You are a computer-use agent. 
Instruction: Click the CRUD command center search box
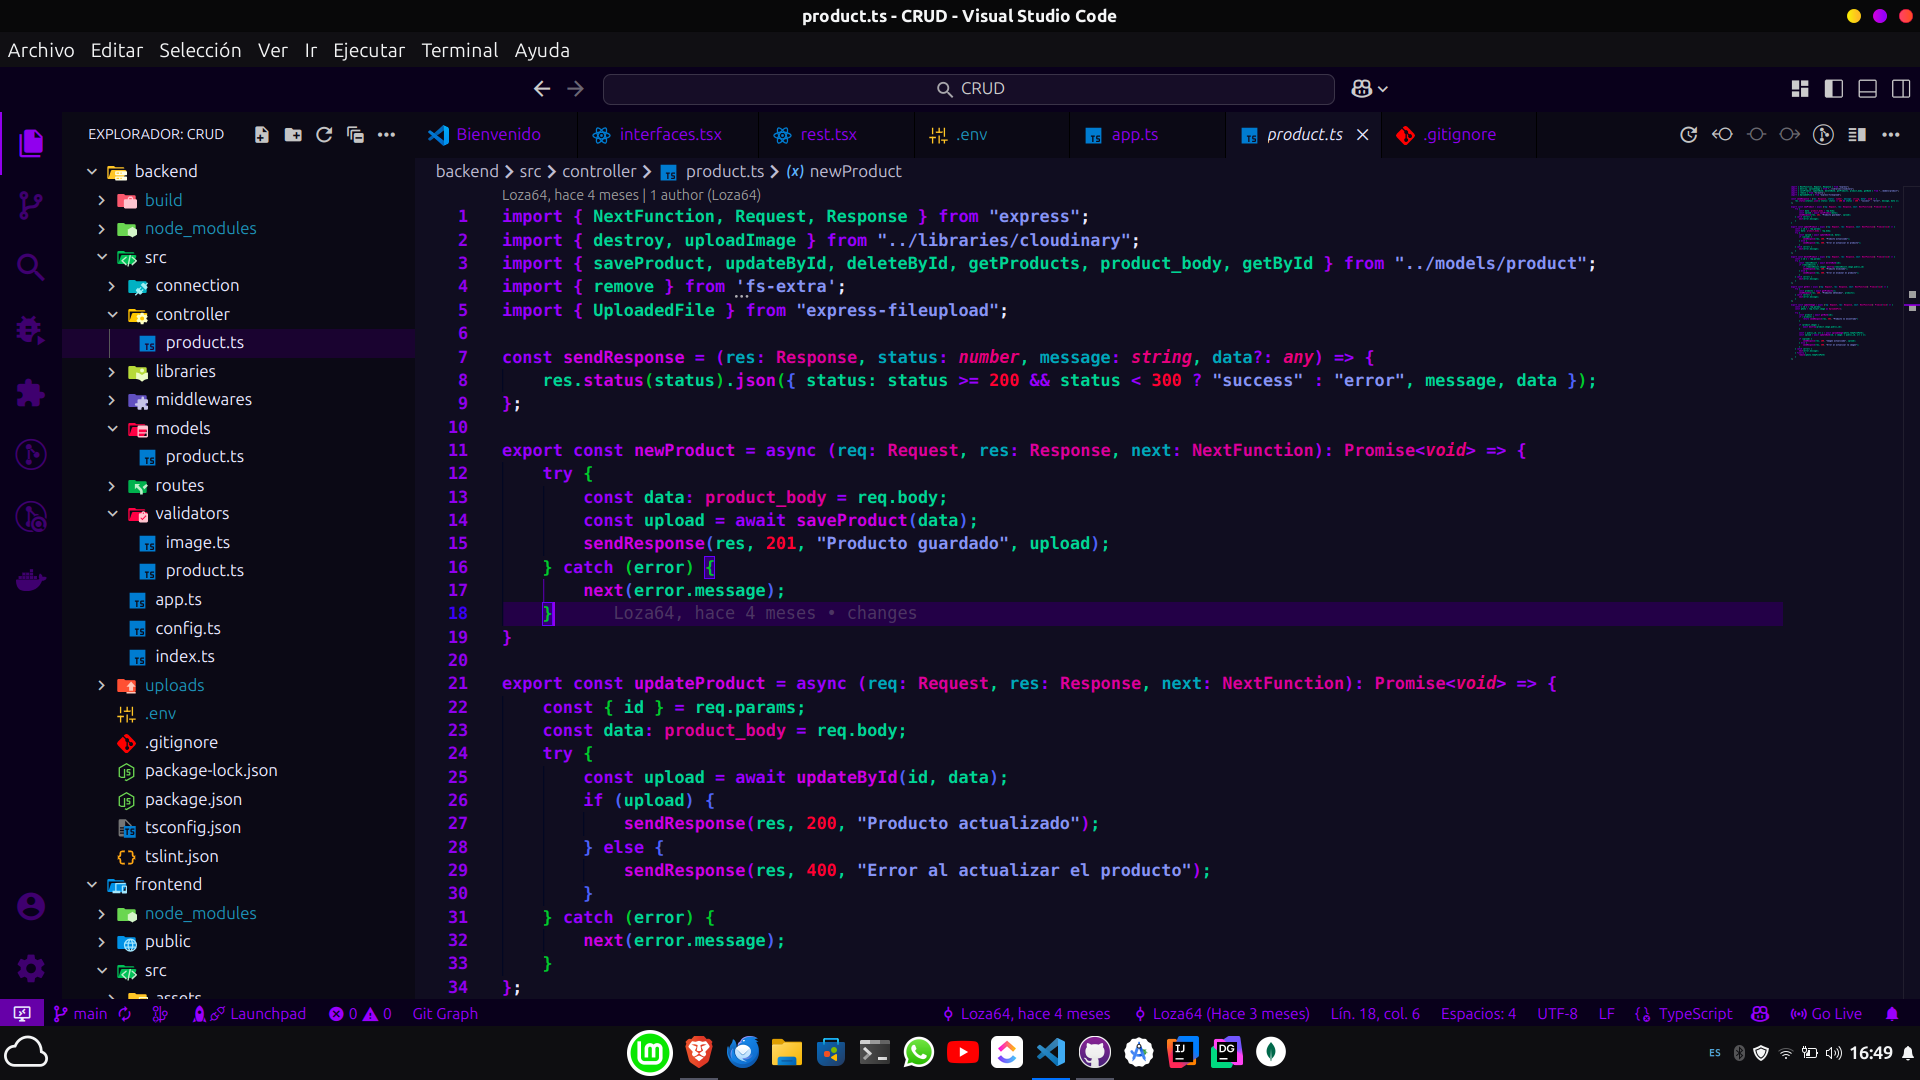click(968, 89)
